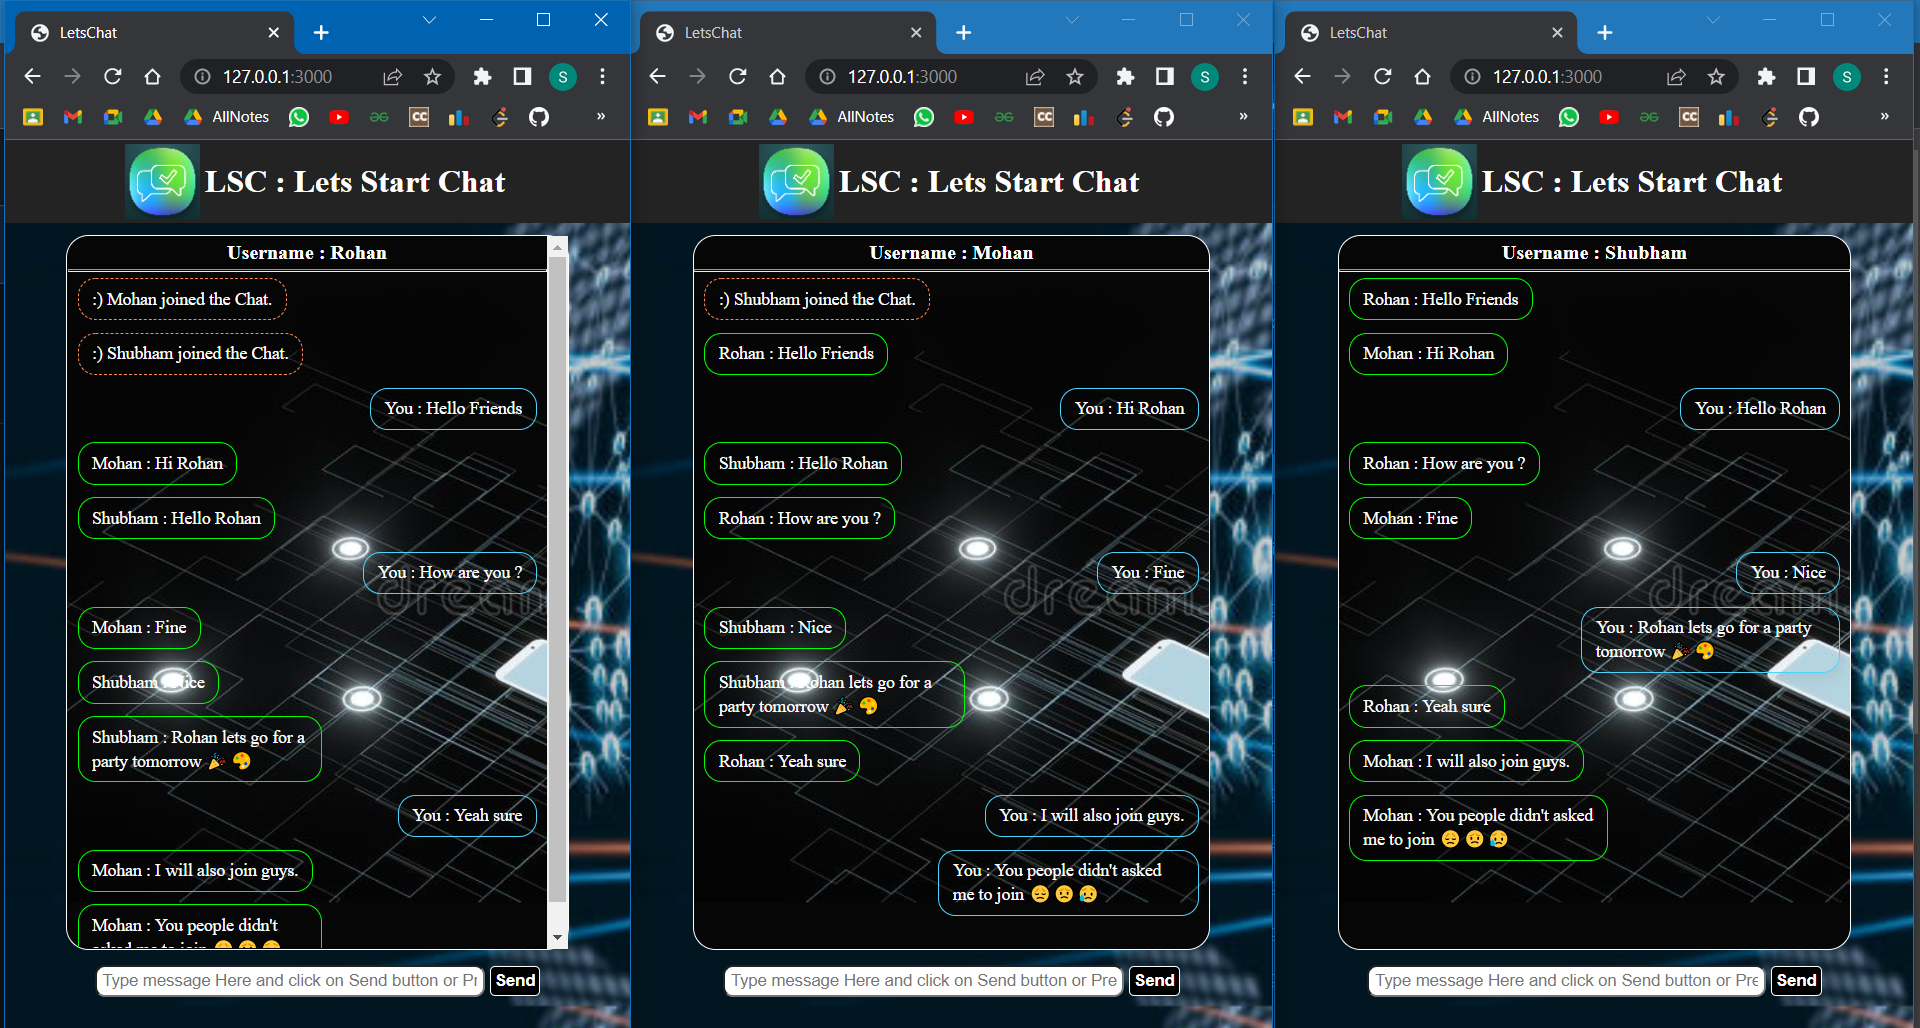Open the tab list chevron in Mohan's window
Screen dimensions: 1920x1028
1072,19
